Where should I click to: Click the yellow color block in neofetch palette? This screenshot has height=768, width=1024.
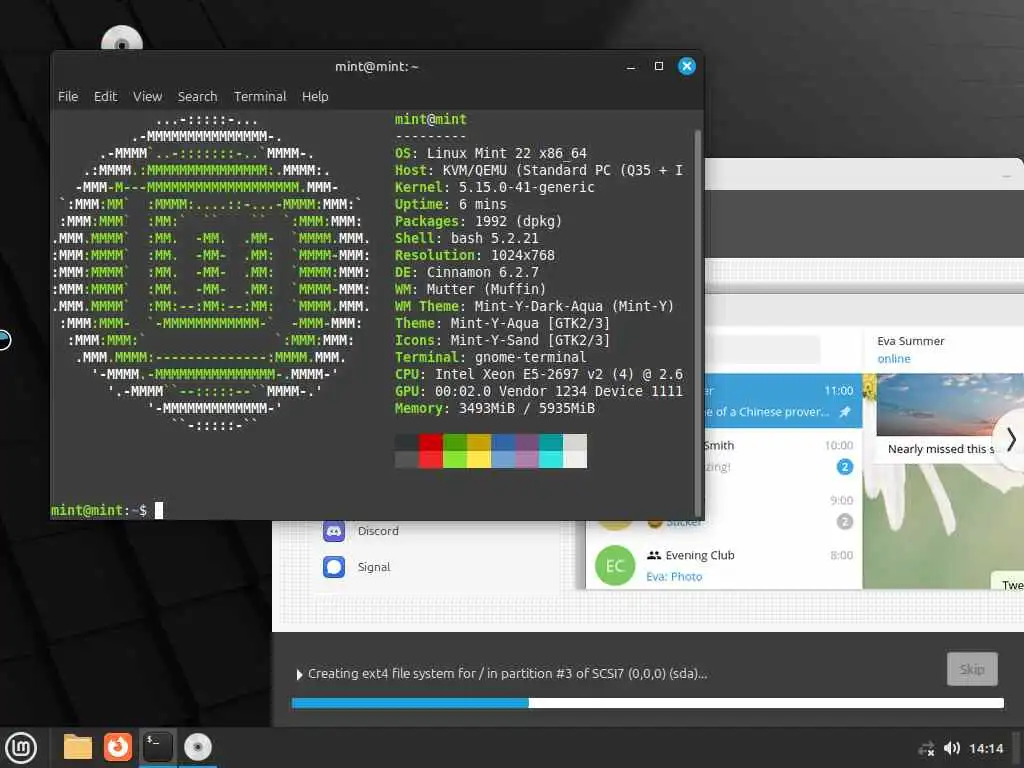click(479, 451)
